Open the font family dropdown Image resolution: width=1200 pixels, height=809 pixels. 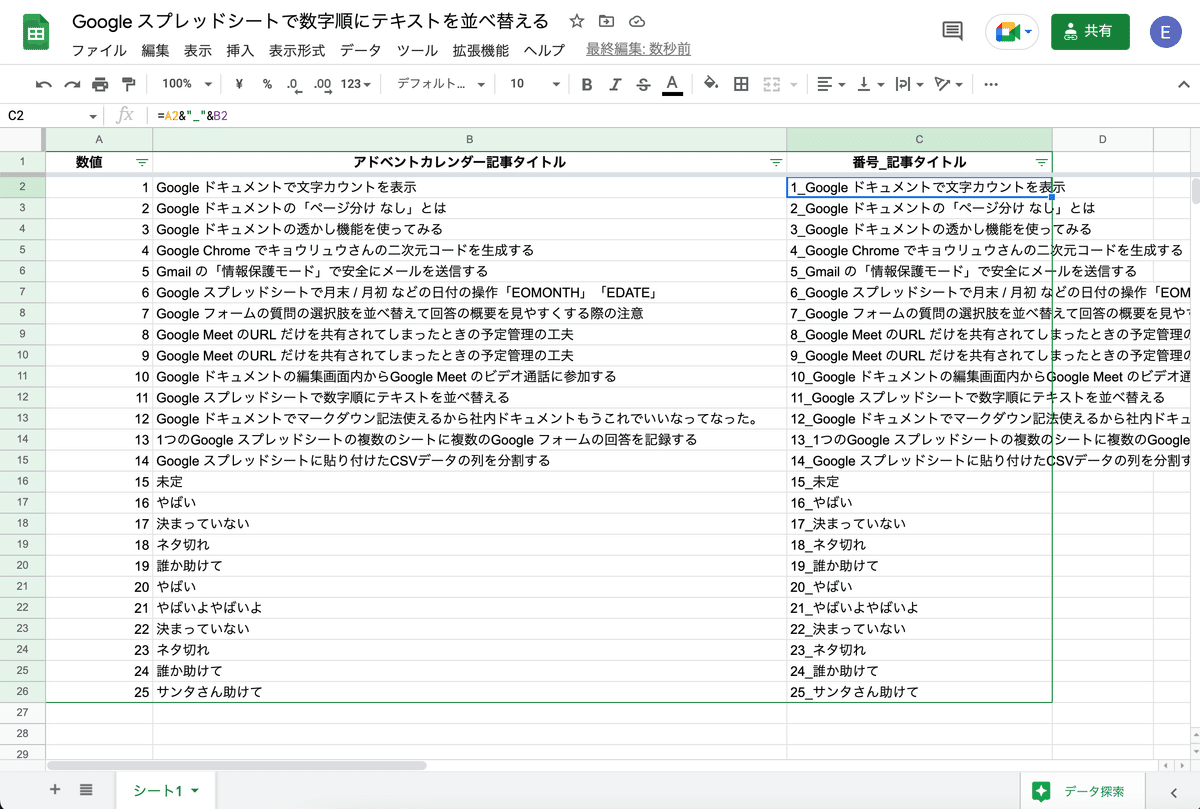441,84
